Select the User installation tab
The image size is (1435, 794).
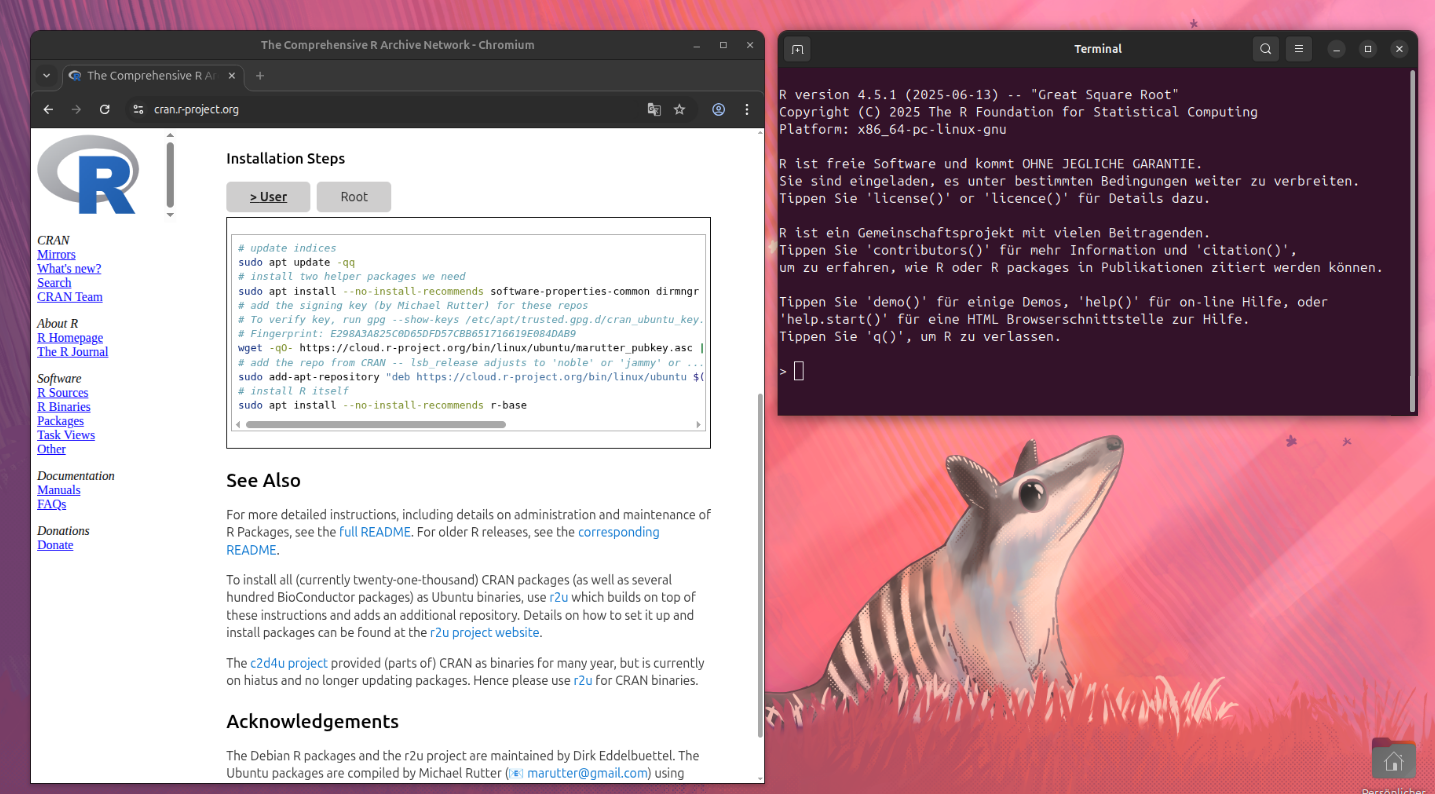(268, 197)
